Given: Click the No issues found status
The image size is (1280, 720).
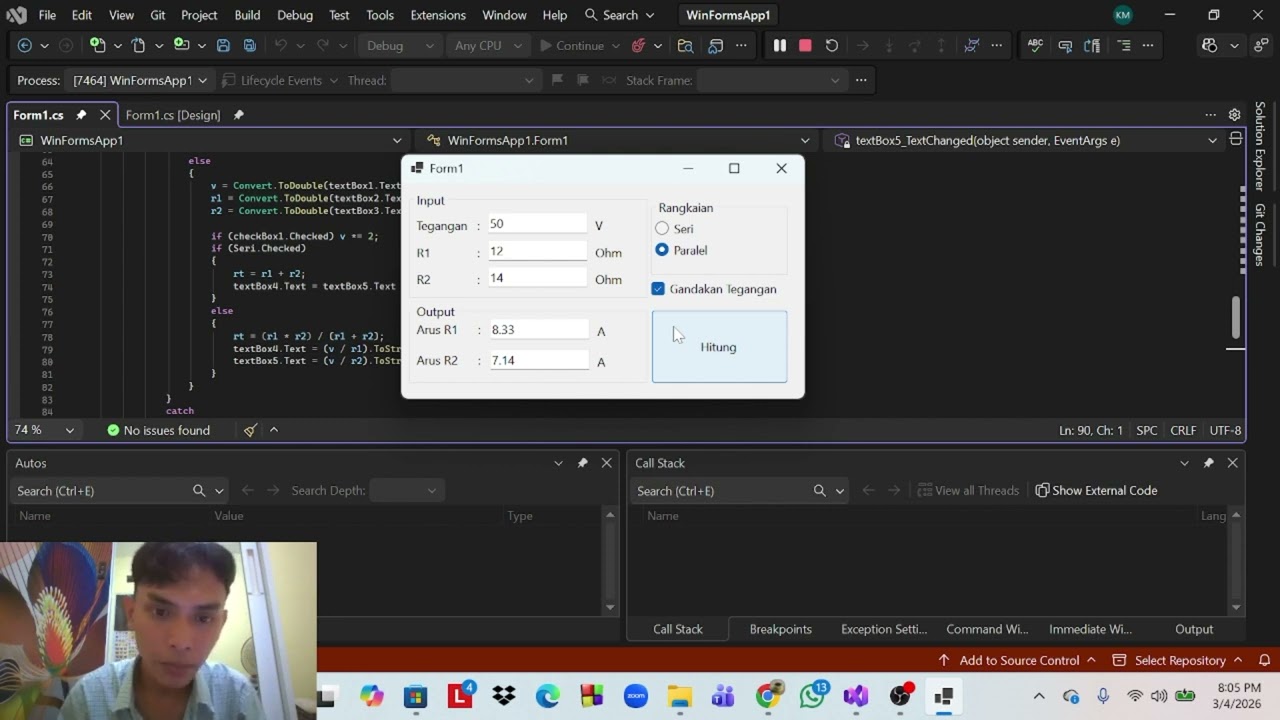Looking at the screenshot, I should click(158, 430).
